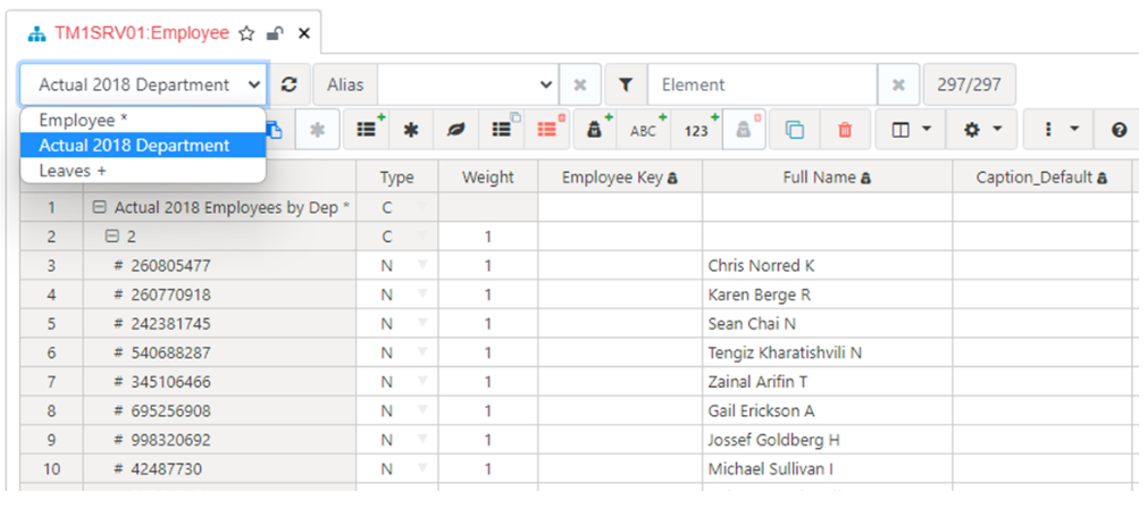Open Type dropdown for element 260805477
This screenshot has height=510, width=1148.
point(422,265)
